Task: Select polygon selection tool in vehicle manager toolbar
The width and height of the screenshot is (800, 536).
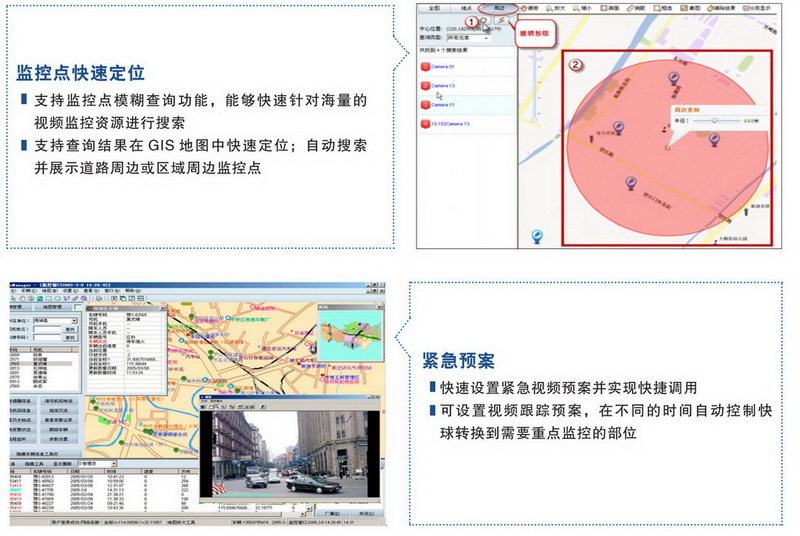Action: pos(67,298)
